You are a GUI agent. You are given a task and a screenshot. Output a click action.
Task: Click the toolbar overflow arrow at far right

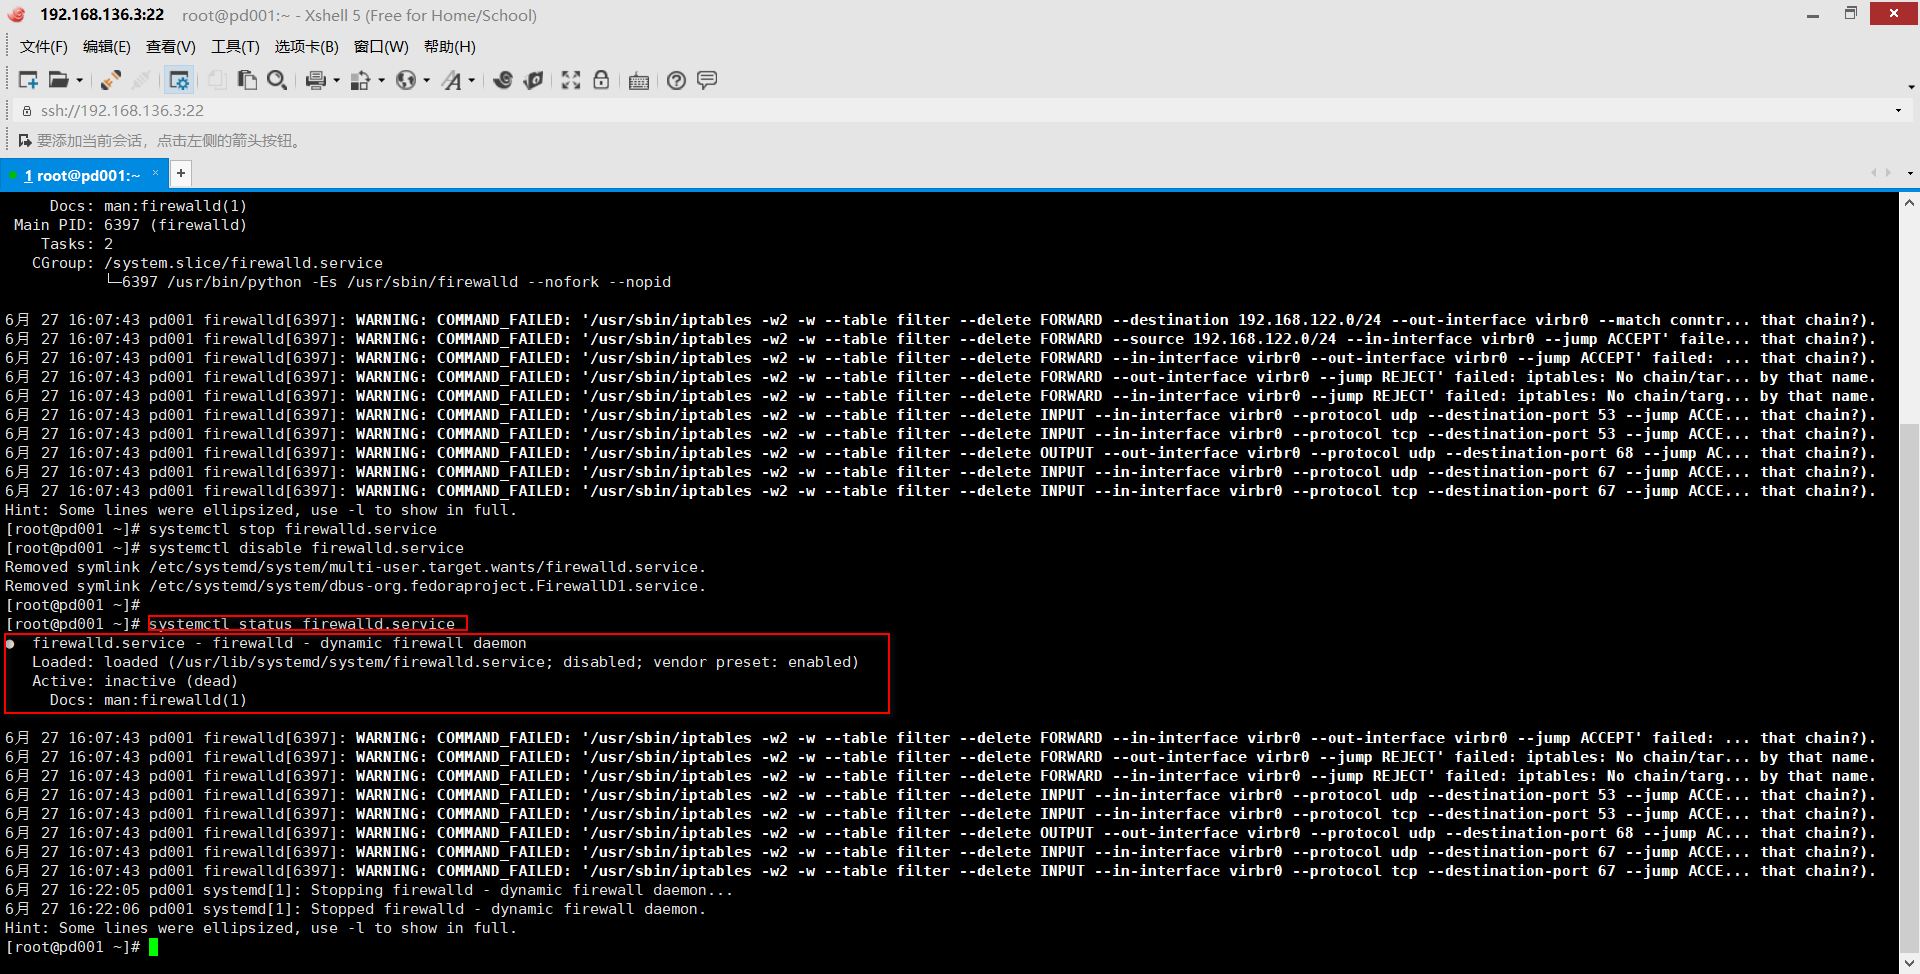tap(1911, 86)
